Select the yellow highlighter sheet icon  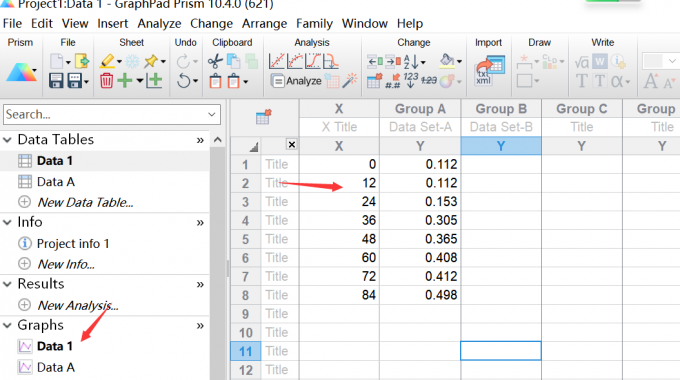point(107,61)
